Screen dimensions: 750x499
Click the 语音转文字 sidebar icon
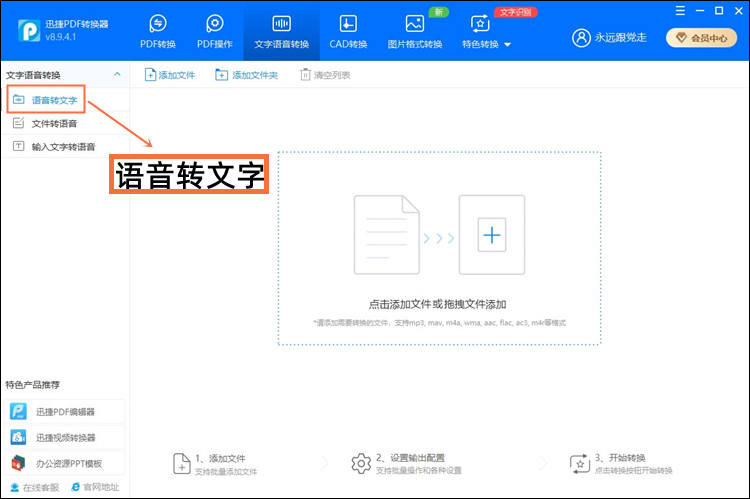coord(19,100)
